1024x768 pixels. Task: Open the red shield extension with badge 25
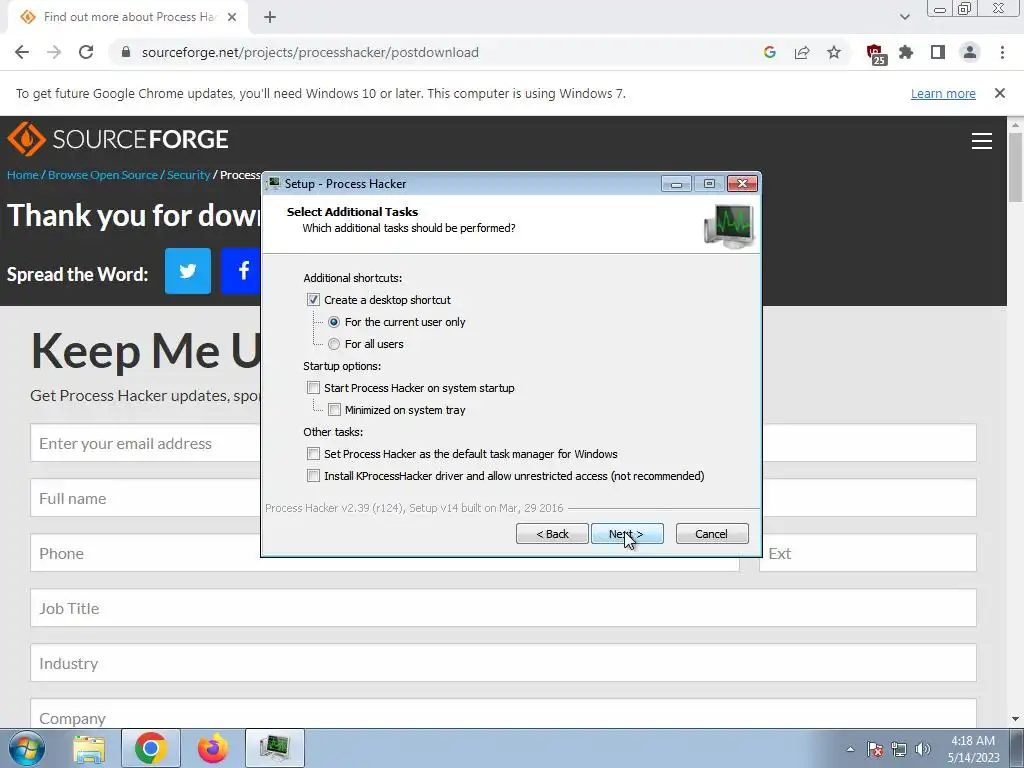click(875, 54)
